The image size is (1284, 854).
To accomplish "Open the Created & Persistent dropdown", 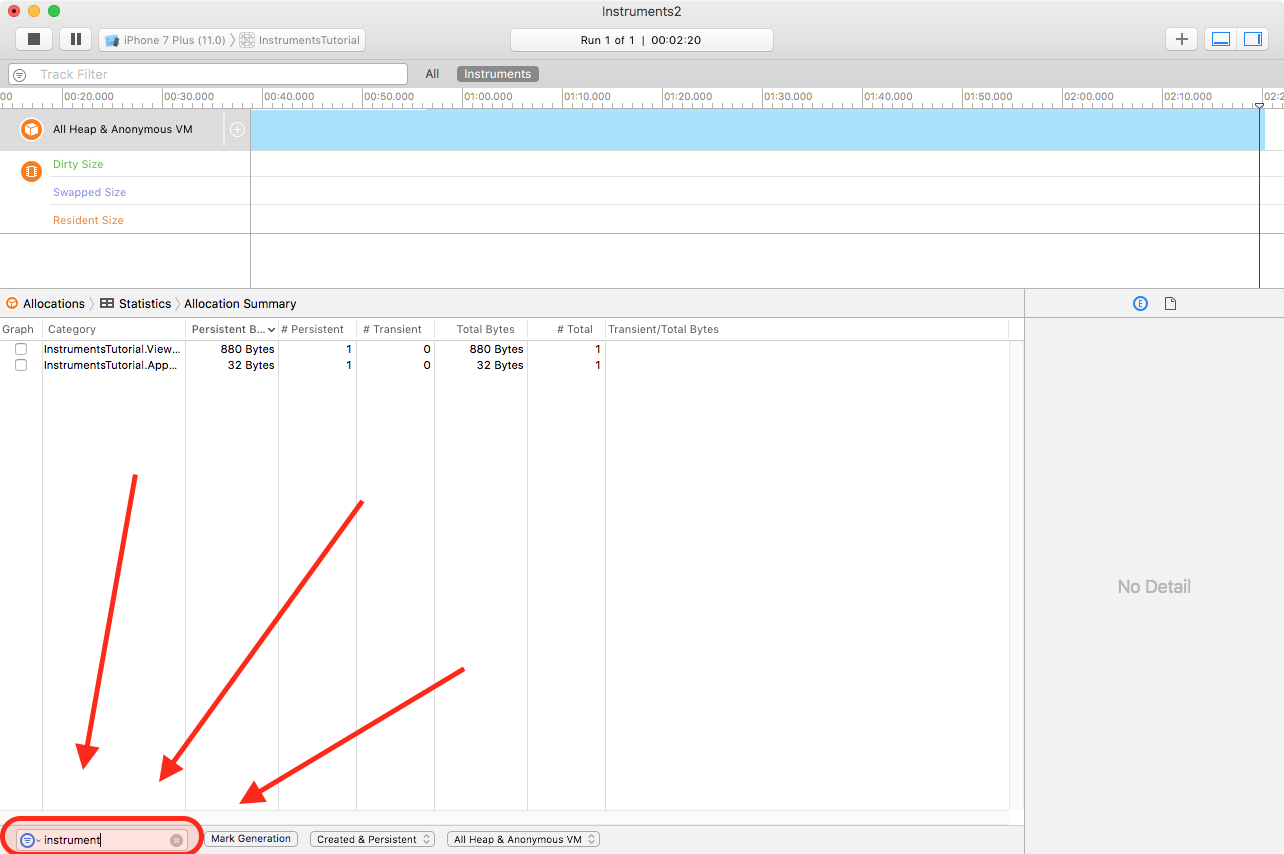I will 372,839.
